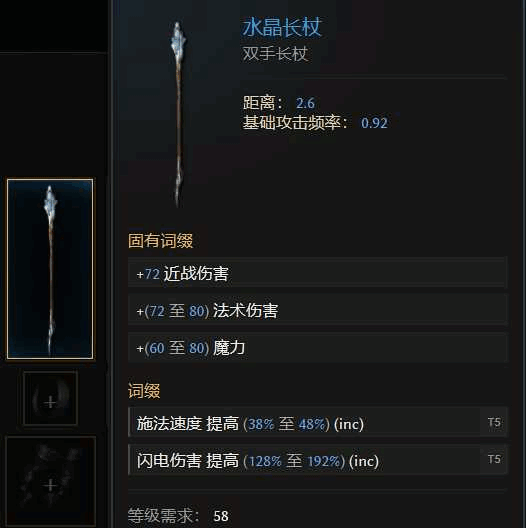The width and height of the screenshot is (526, 528).
Task: Click the (38% 至 48%) range value
Action: click(286, 424)
